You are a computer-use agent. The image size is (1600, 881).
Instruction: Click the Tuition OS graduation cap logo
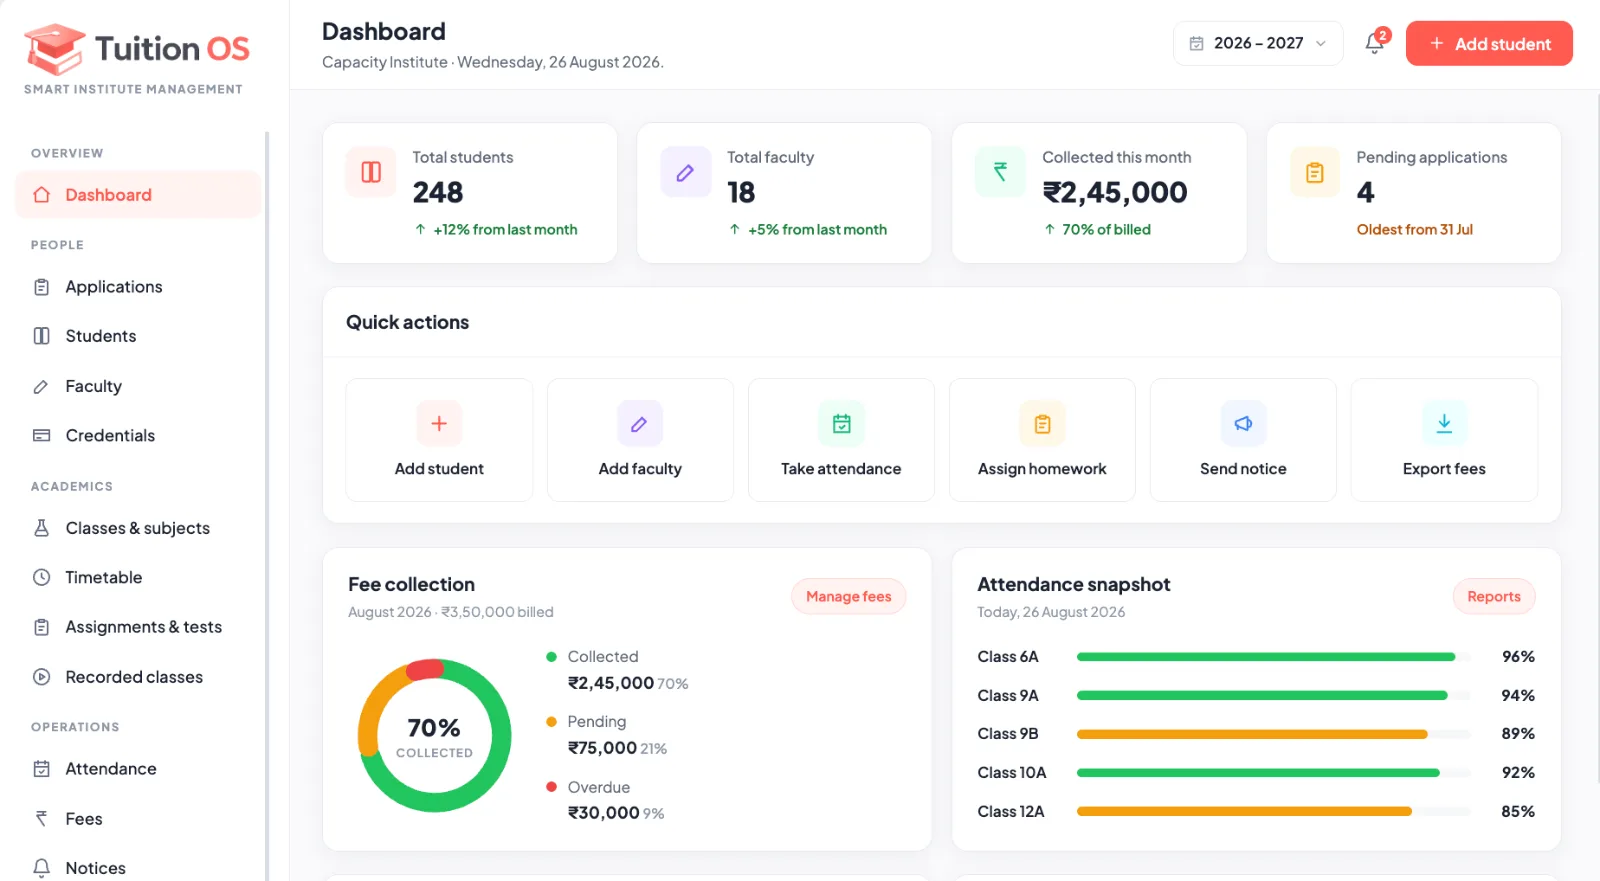tap(55, 49)
